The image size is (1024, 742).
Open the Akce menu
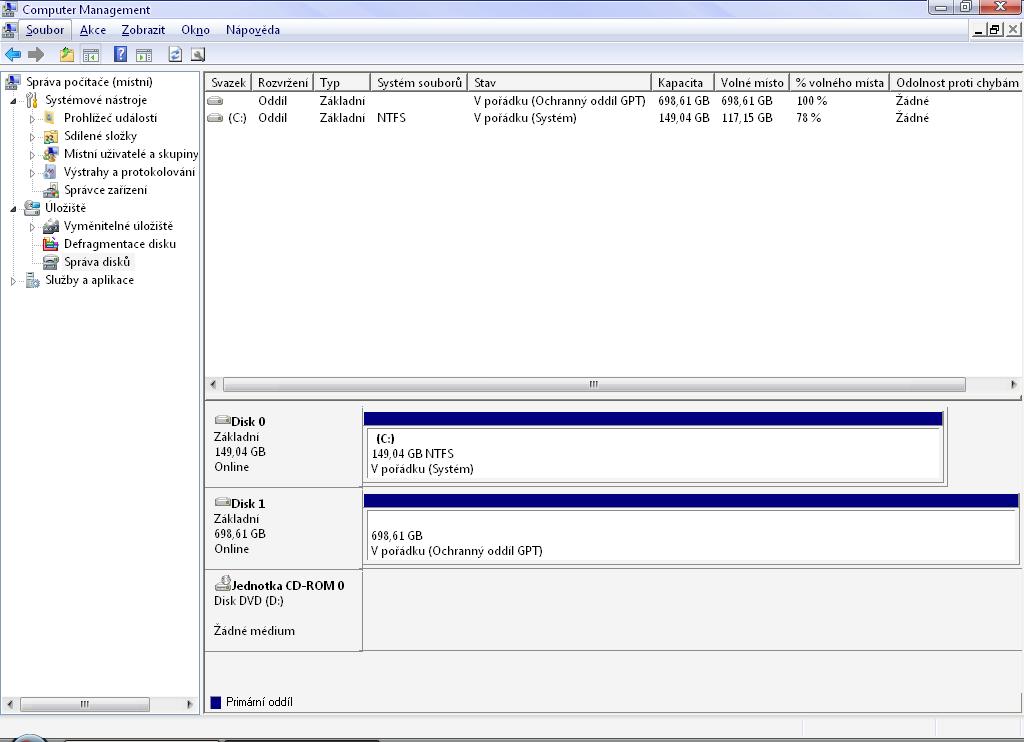(x=93, y=30)
